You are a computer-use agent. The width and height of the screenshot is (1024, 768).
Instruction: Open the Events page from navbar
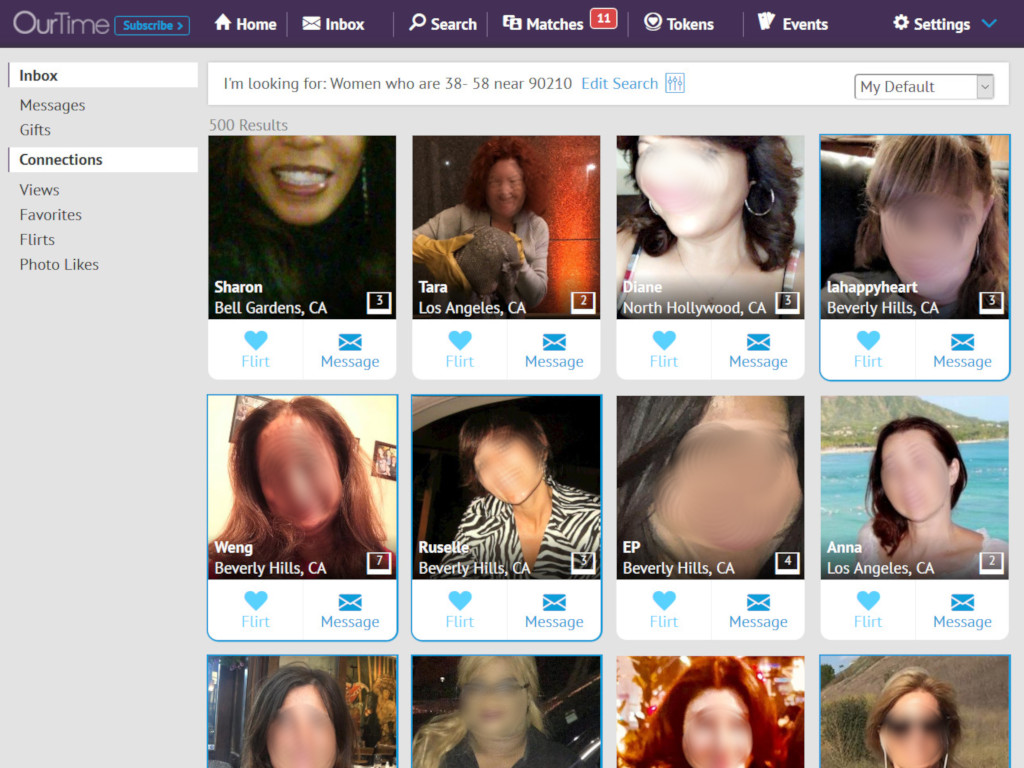click(793, 24)
